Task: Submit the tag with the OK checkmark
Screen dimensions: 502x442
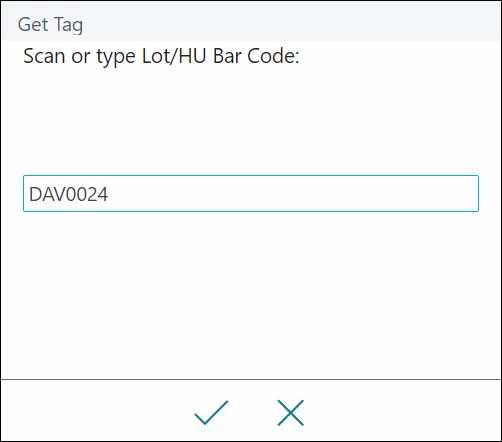Action: (x=211, y=413)
